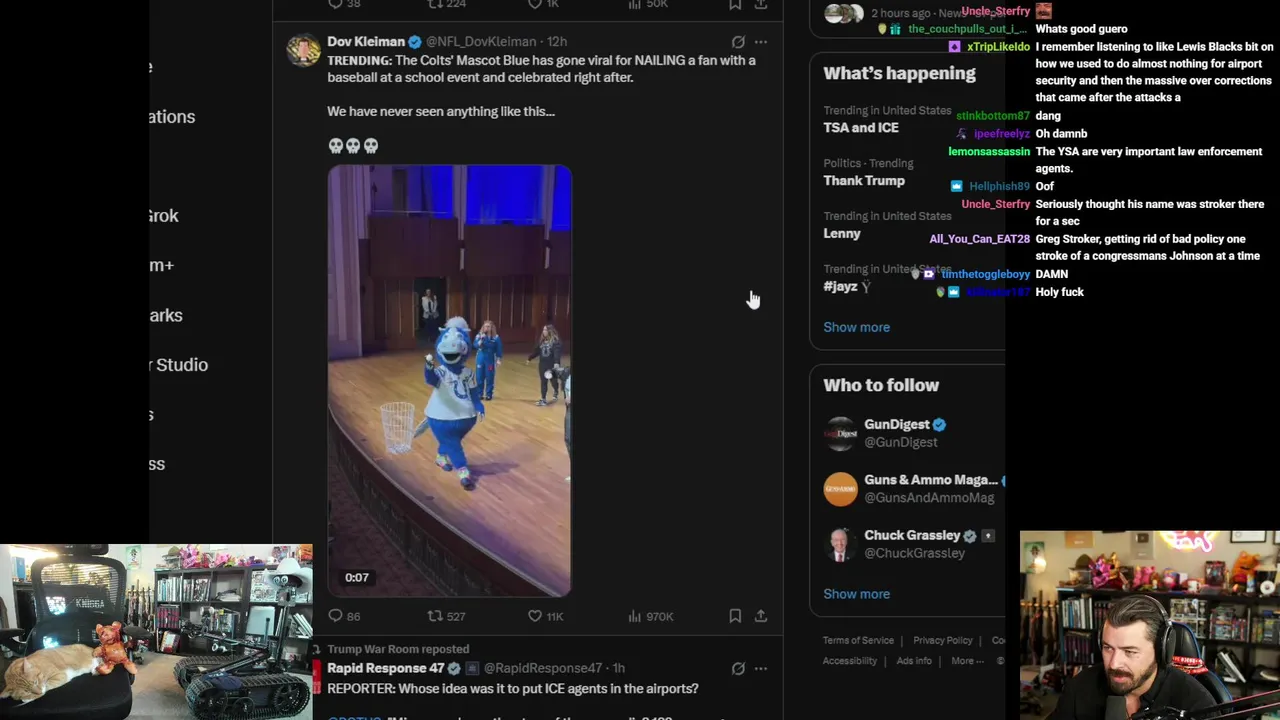Open Creator Studio in left navigation
The height and width of the screenshot is (720, 1280).
(x=180, y=365)
